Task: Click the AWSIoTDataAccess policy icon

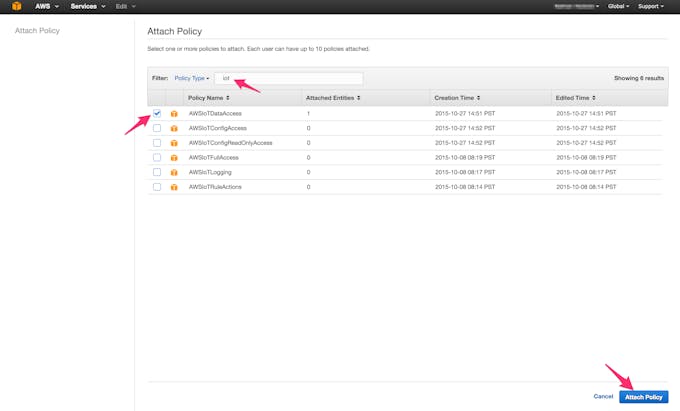Action: [174, 114]
